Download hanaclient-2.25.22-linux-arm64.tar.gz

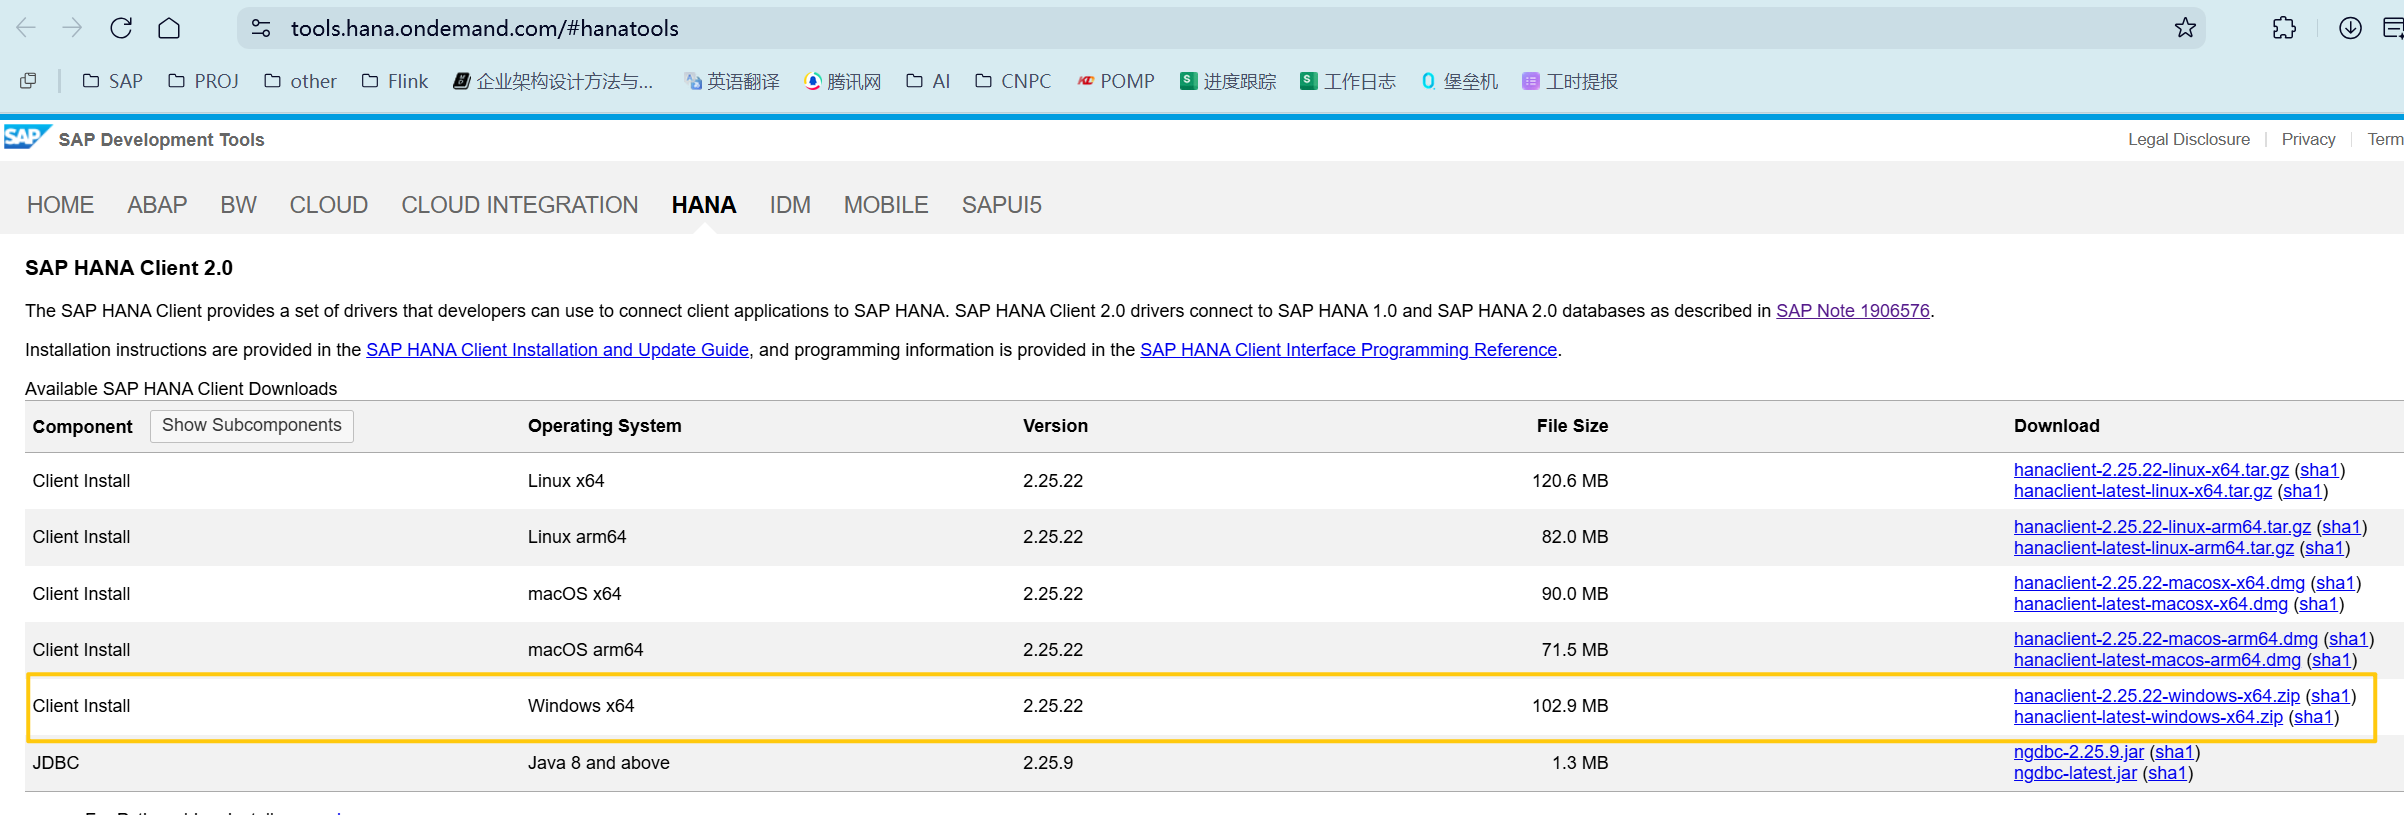(x=2162, y=527)
